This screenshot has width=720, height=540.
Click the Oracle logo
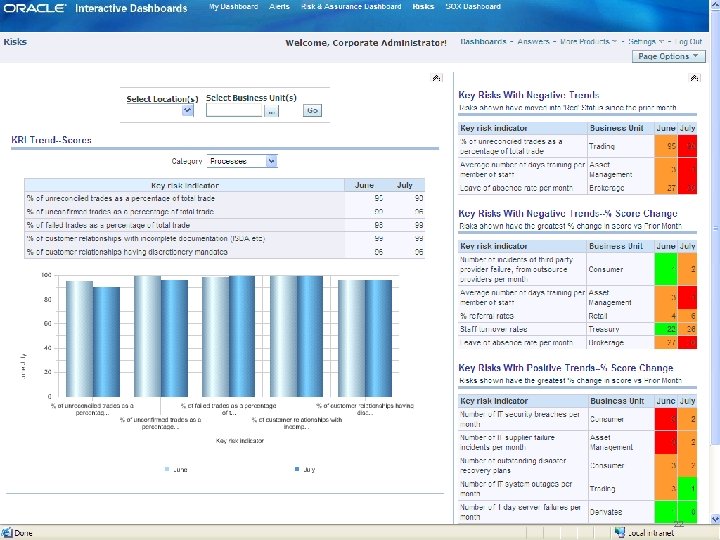click(36, 8)
